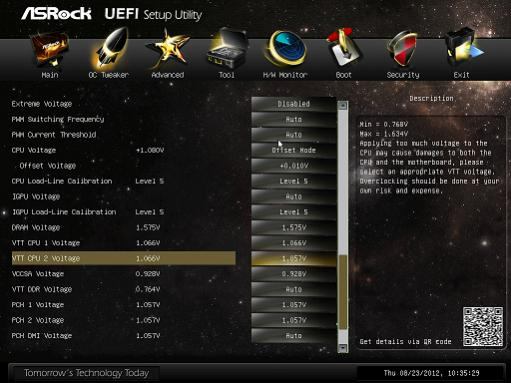
Task: Click the QR code image
Action: (x=483, y=327)
